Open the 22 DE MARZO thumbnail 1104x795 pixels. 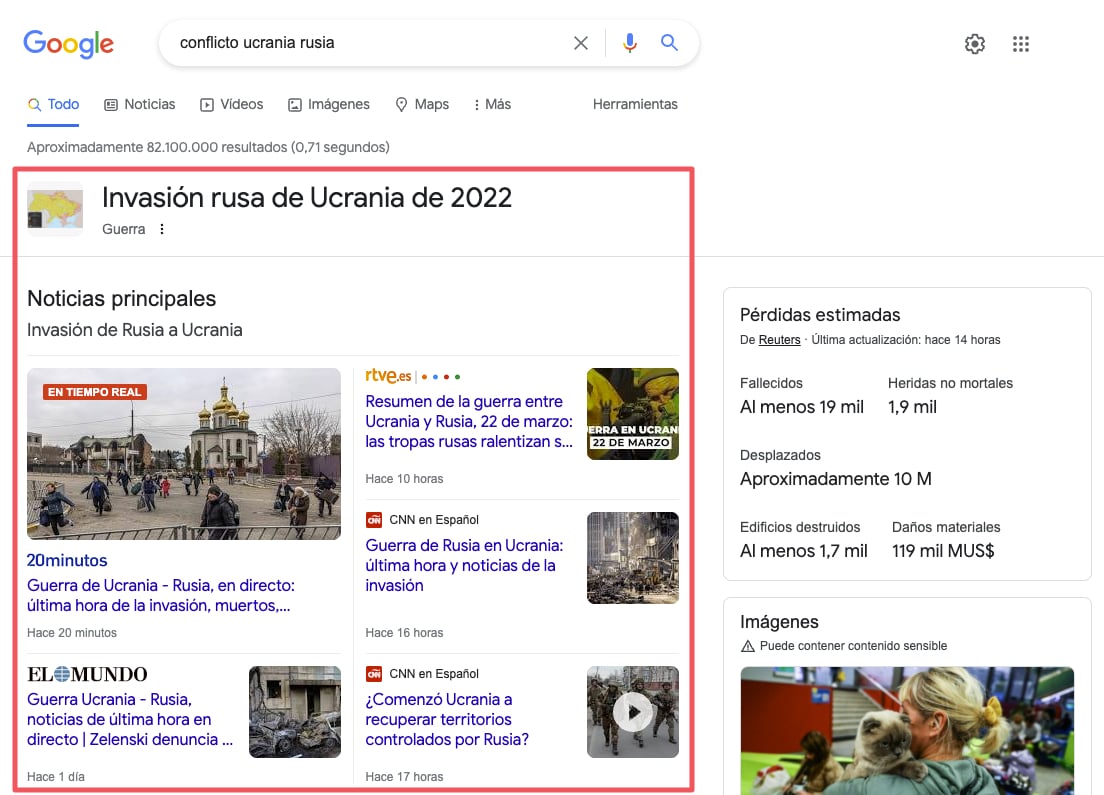(x=633, y=414)
